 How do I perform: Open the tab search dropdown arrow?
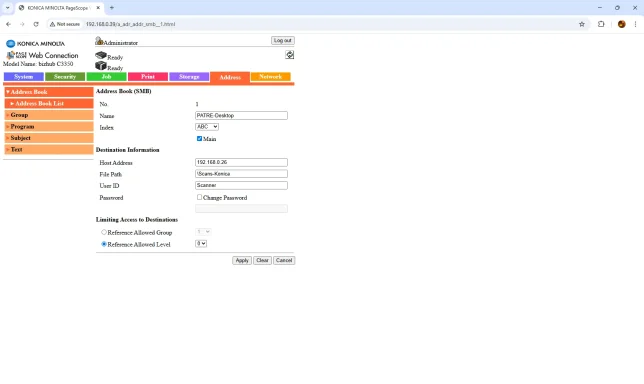click(x=7, y=7)
